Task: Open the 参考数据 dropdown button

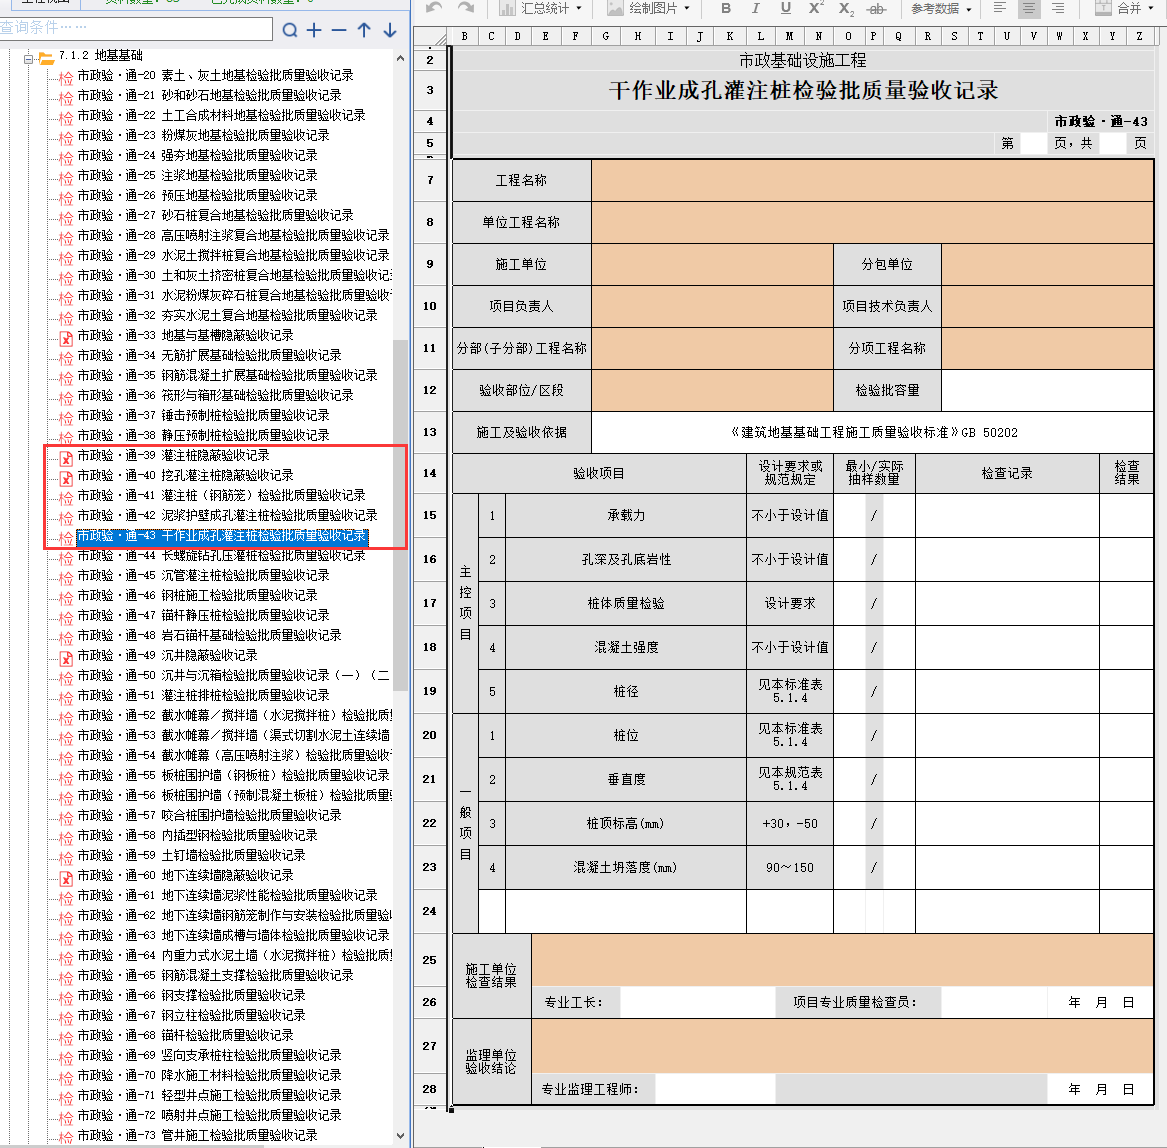Action: click(941, 8)
